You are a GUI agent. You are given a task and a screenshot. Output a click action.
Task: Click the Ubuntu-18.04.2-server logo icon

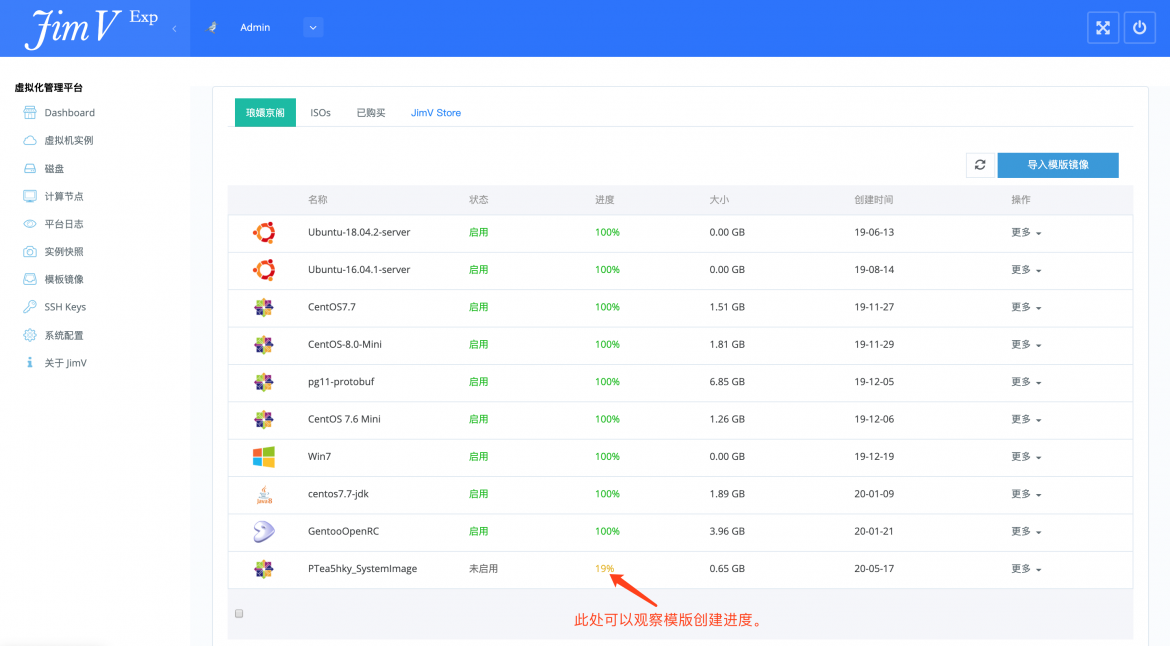coord(264,233)
